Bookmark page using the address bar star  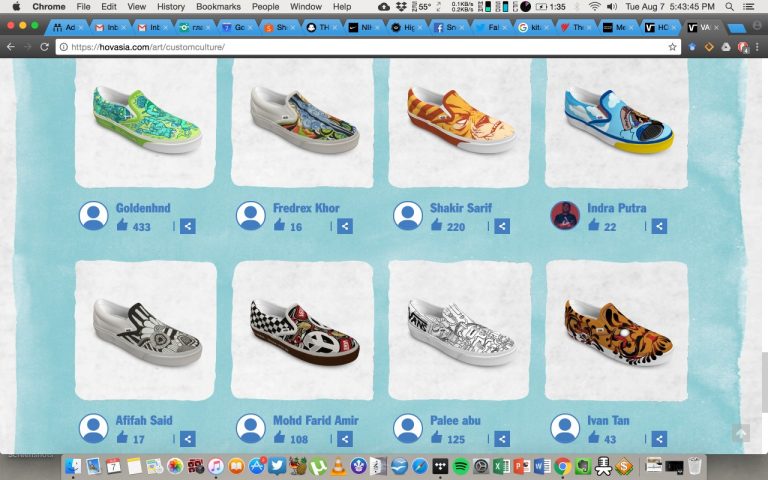click(672, 47)
